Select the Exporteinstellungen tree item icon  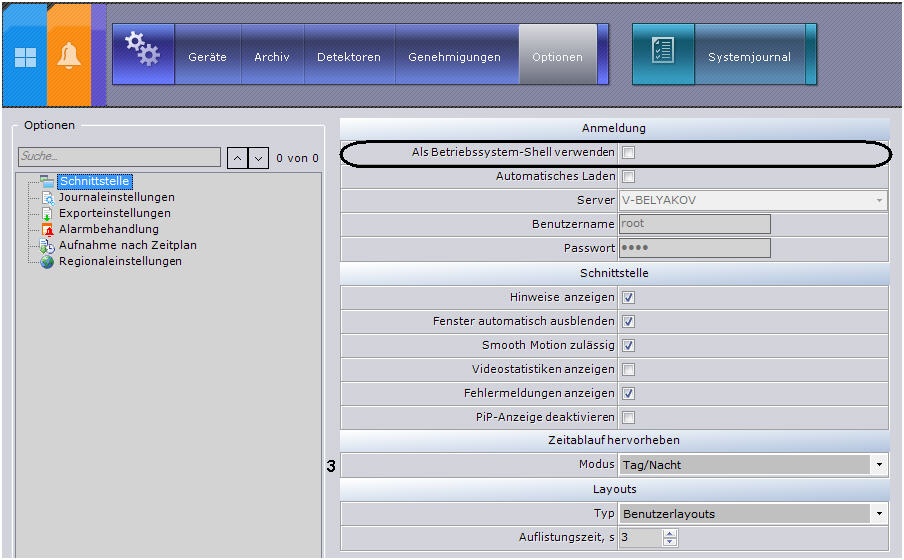coord(48,214)
